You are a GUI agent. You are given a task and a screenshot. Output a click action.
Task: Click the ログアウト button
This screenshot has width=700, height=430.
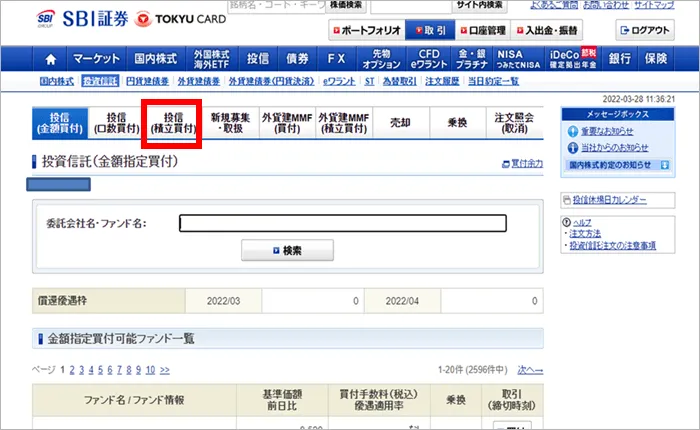(645, 30)
